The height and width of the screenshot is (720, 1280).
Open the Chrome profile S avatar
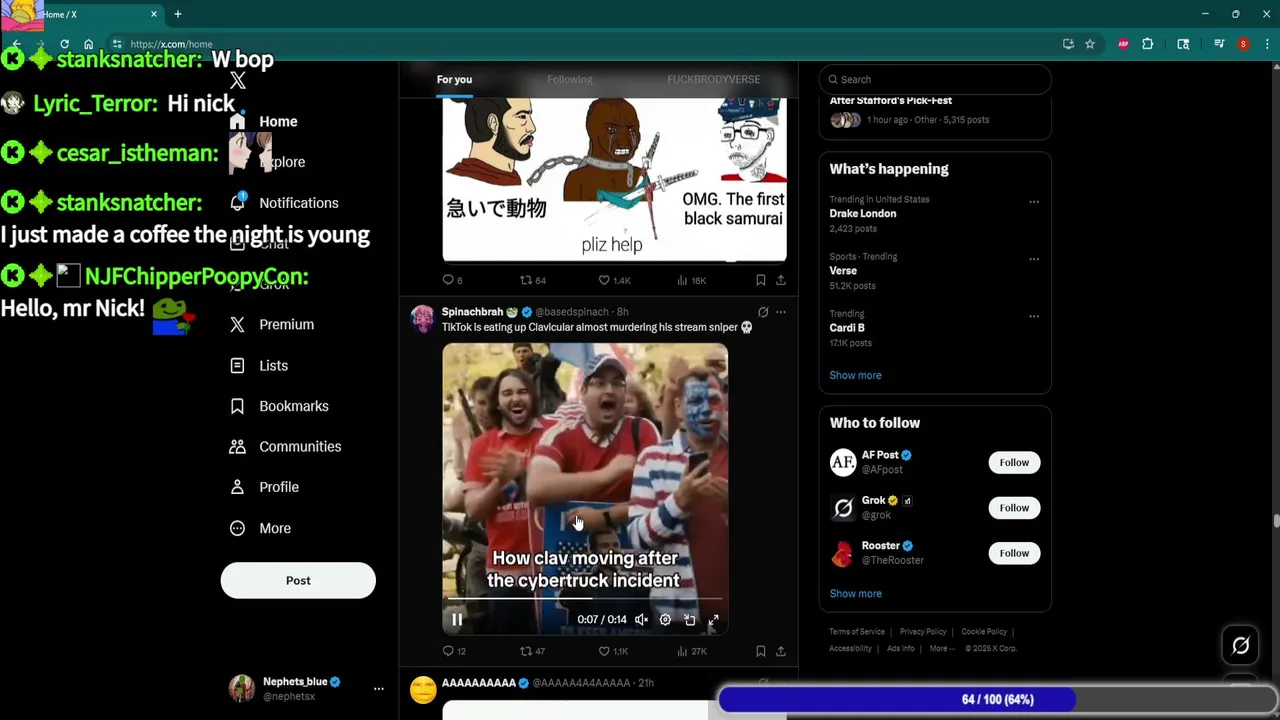click(x=1243, y=44)
